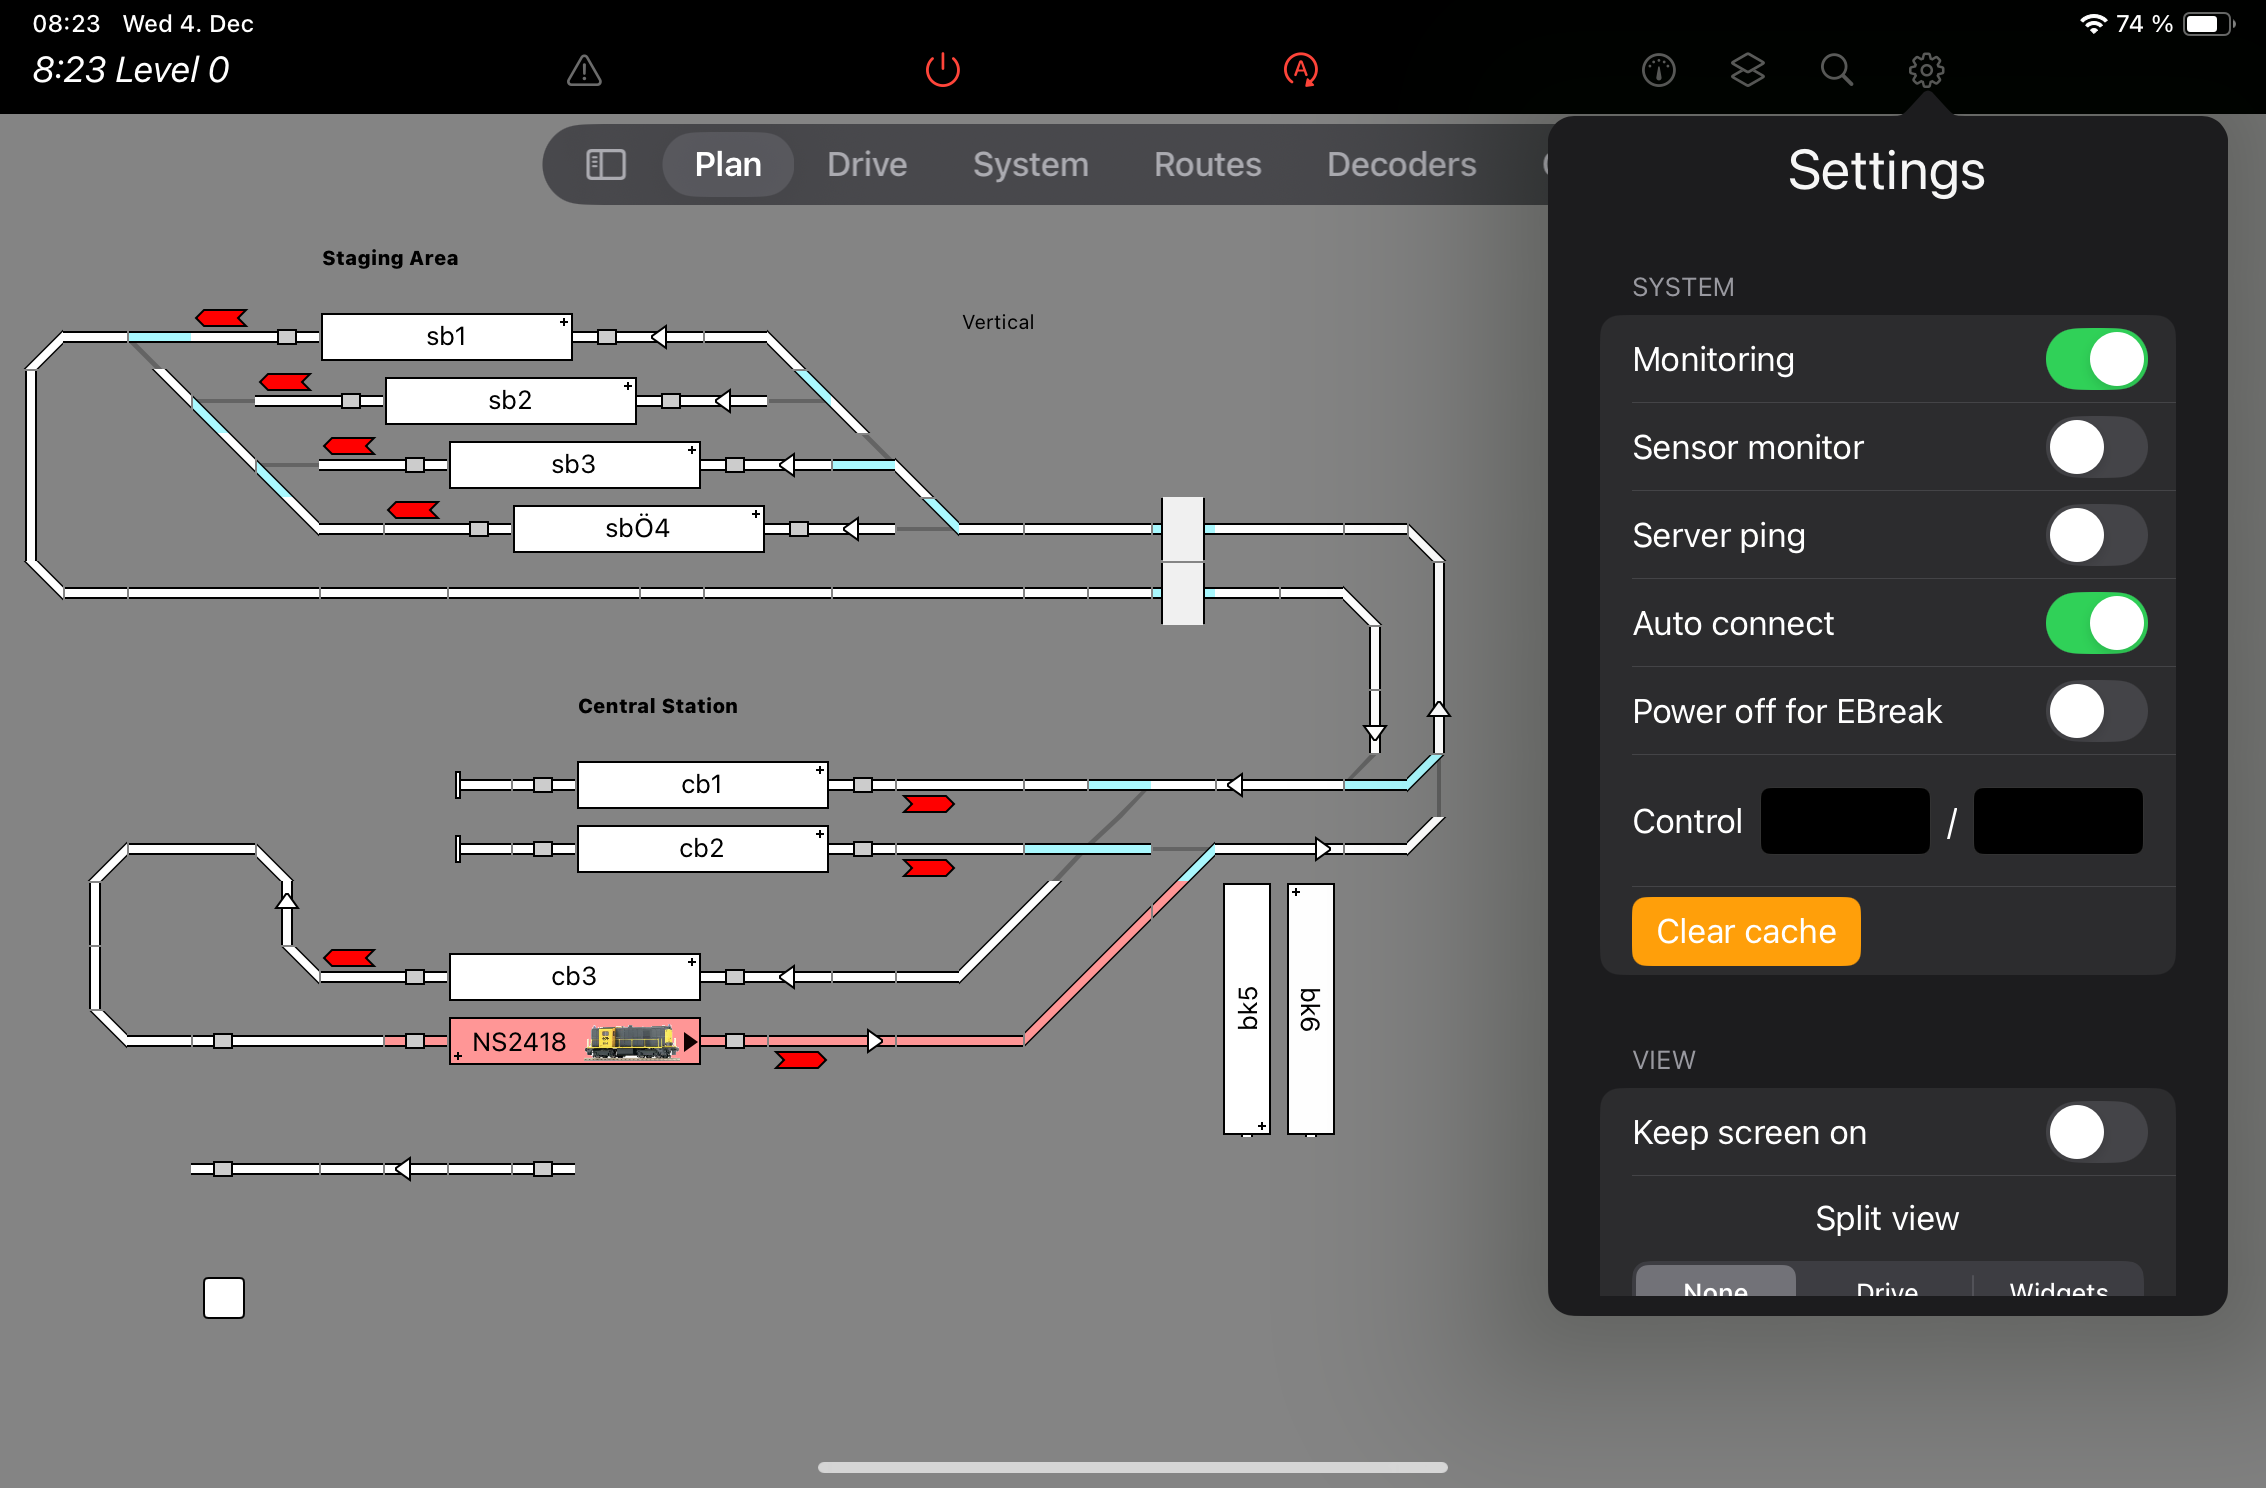Close settings via the gear icon
Screen dimensions: 2266x1488
coord(1925,70)
